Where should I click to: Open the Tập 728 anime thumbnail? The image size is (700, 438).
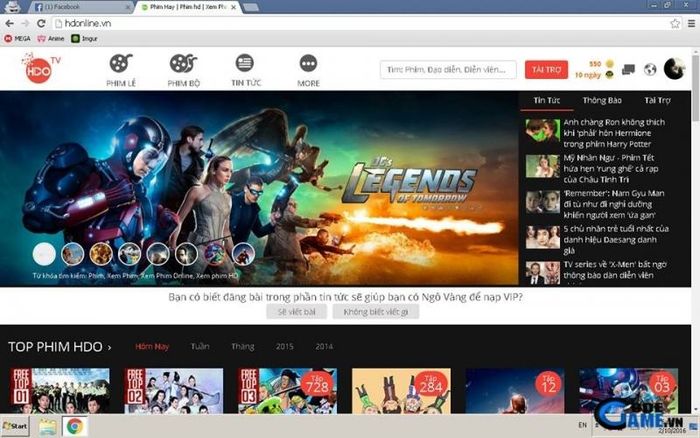pos(288,391)
